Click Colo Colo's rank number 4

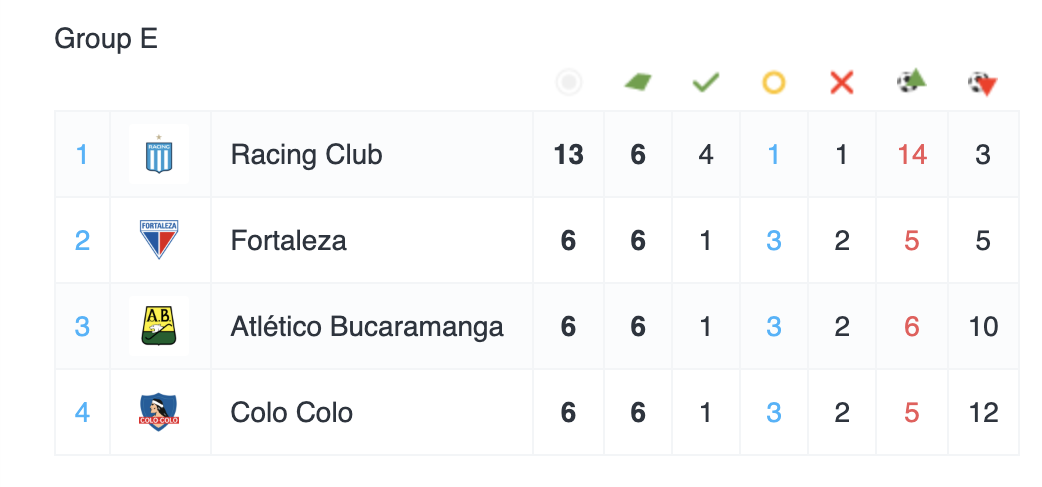(82, 413)
